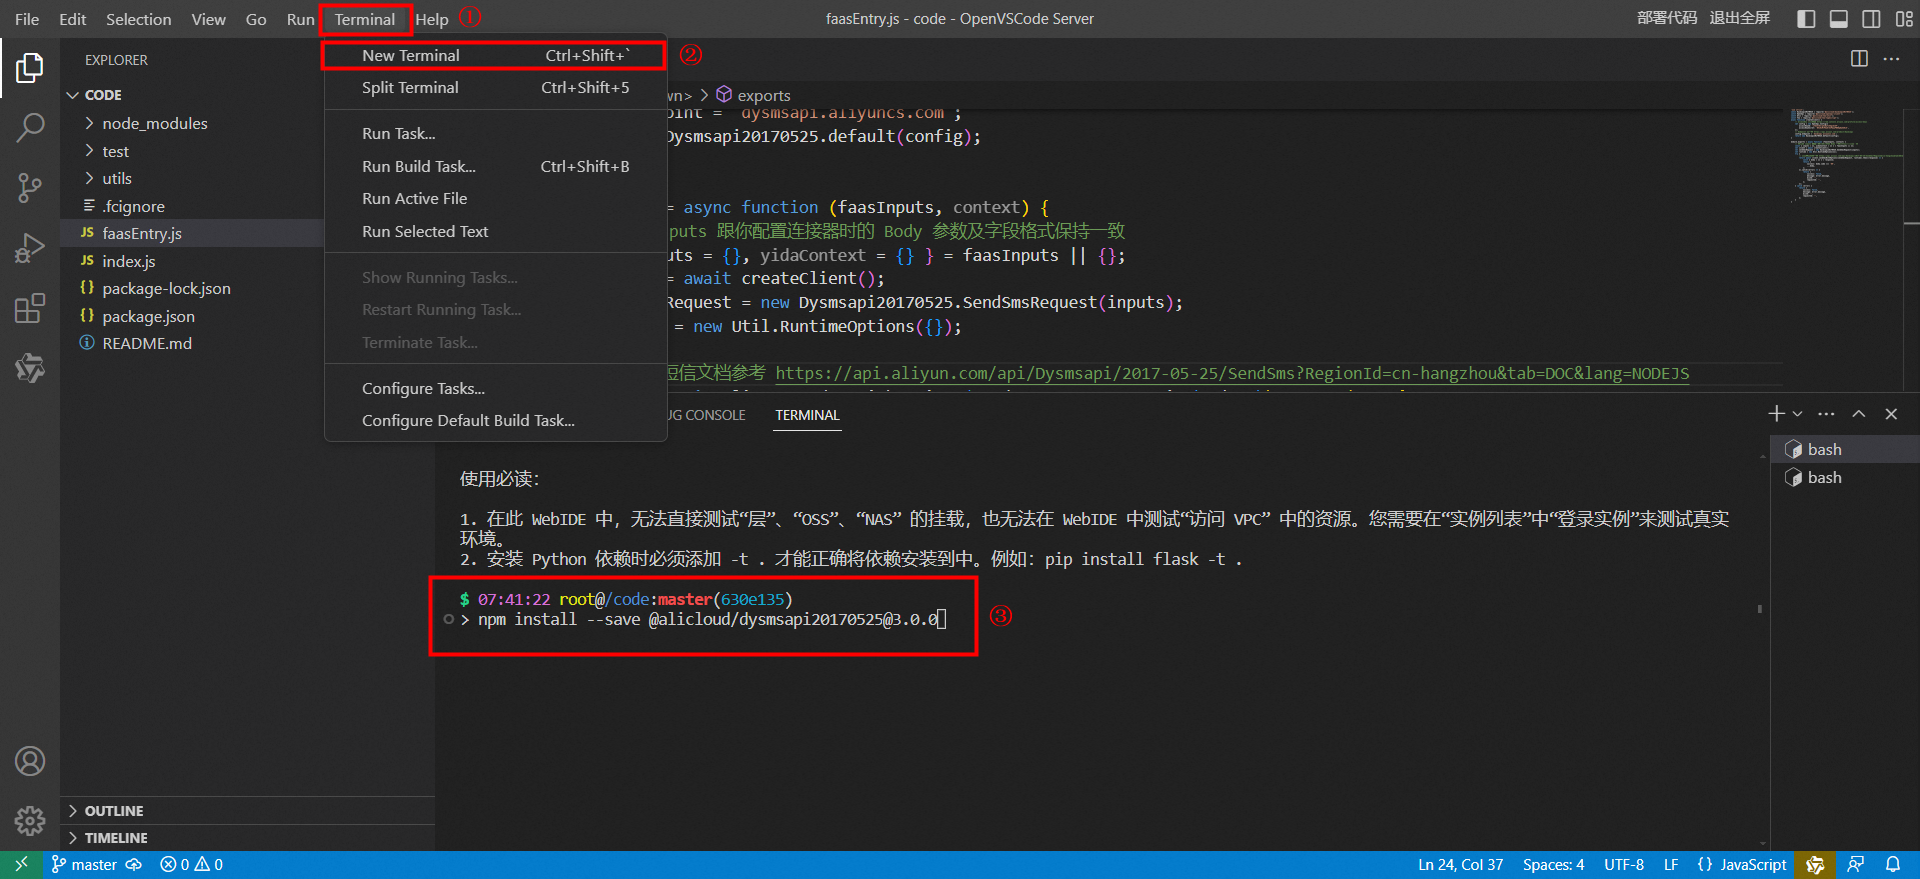Viewport: 1920px width, 879px height.
Task: Switch to the TERMINAL panel tab
Action: pos(808,415)
